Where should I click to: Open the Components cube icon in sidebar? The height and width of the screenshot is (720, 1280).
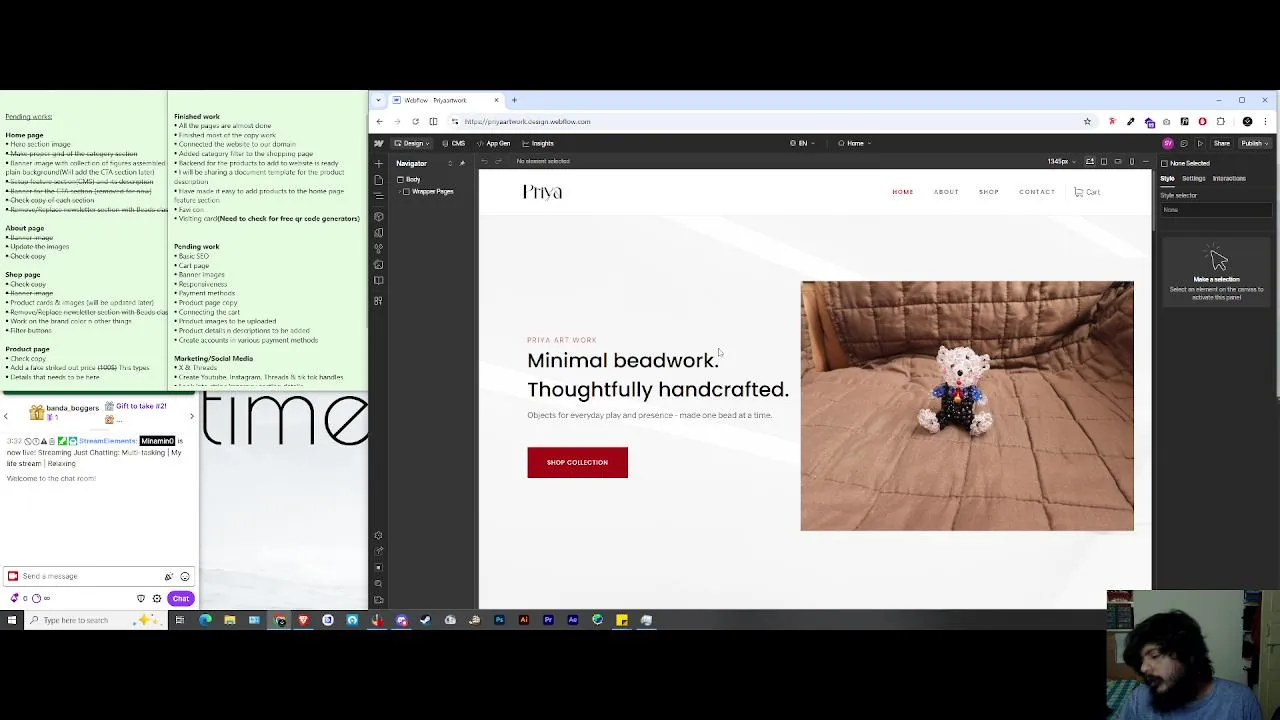tap(378, 216)
